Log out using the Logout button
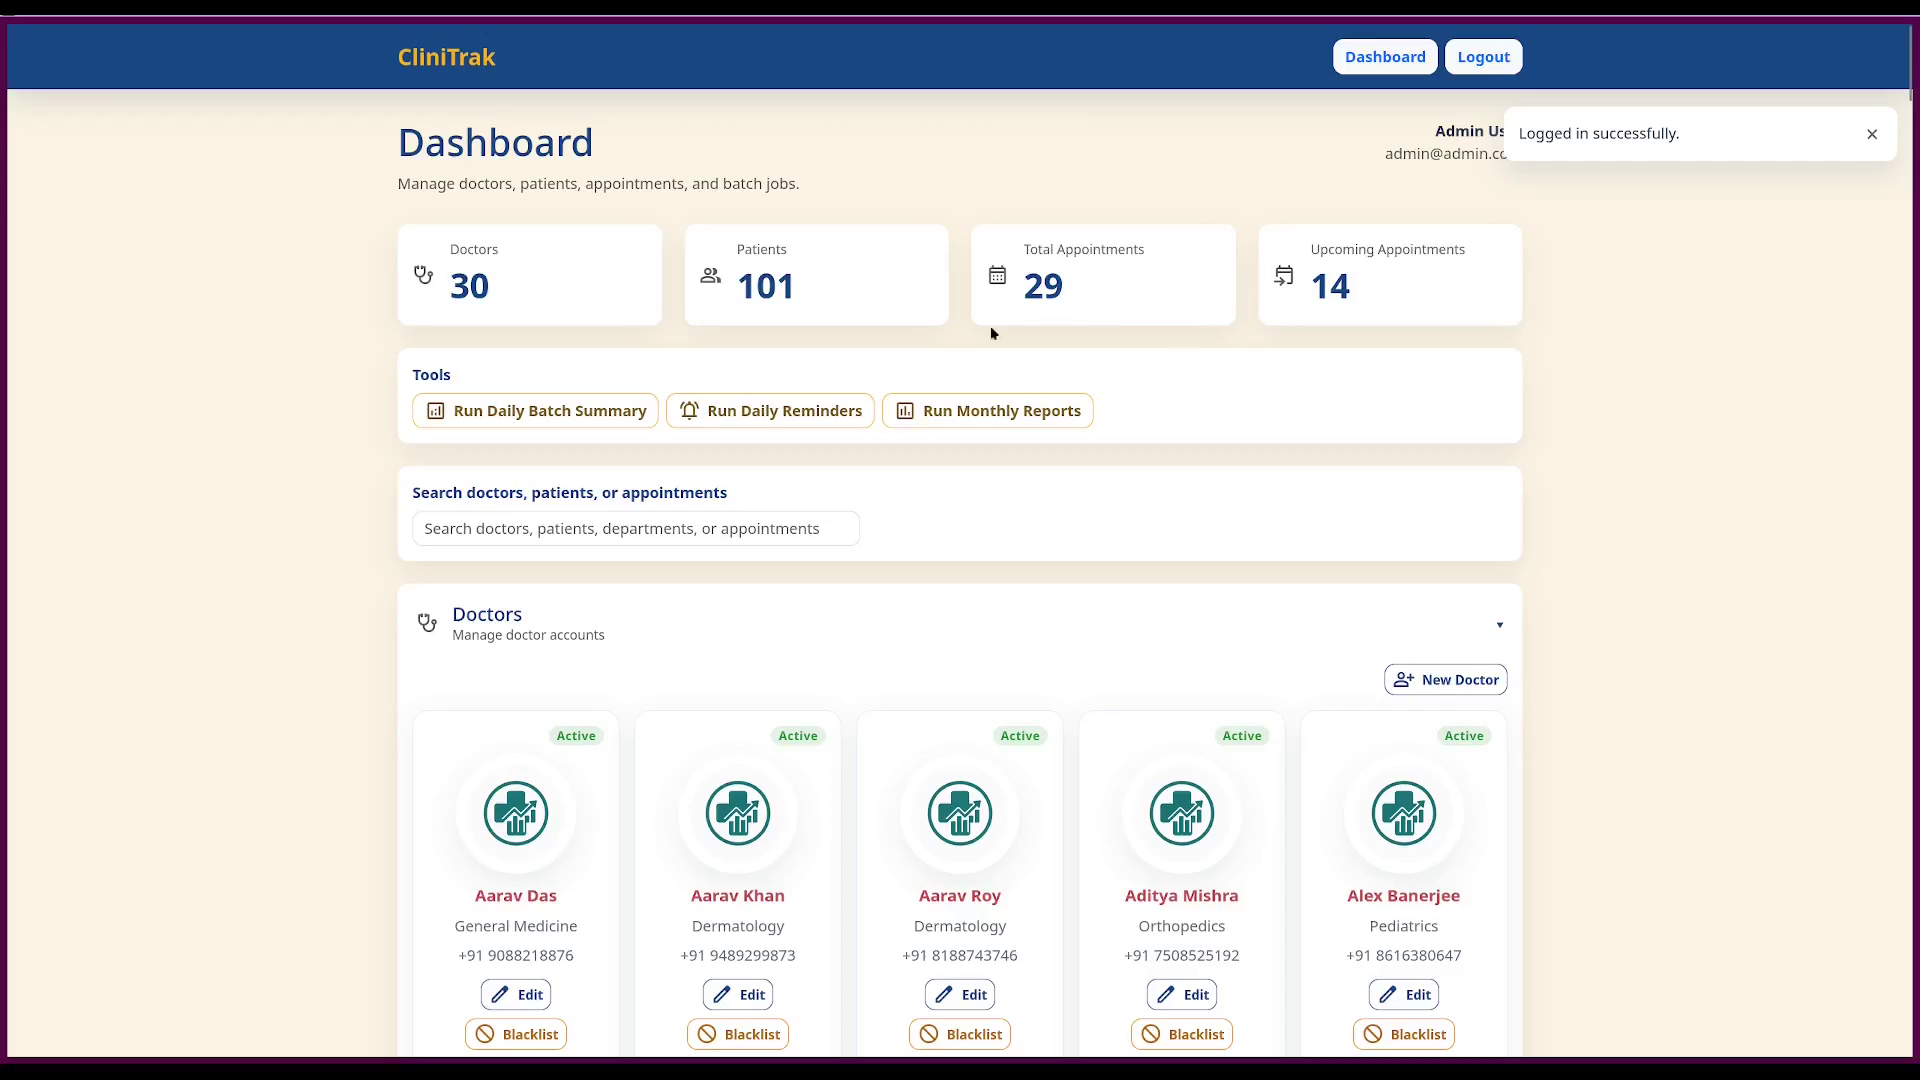The height and width of the screenshot is (1080, 1920). coord(1483,57)
